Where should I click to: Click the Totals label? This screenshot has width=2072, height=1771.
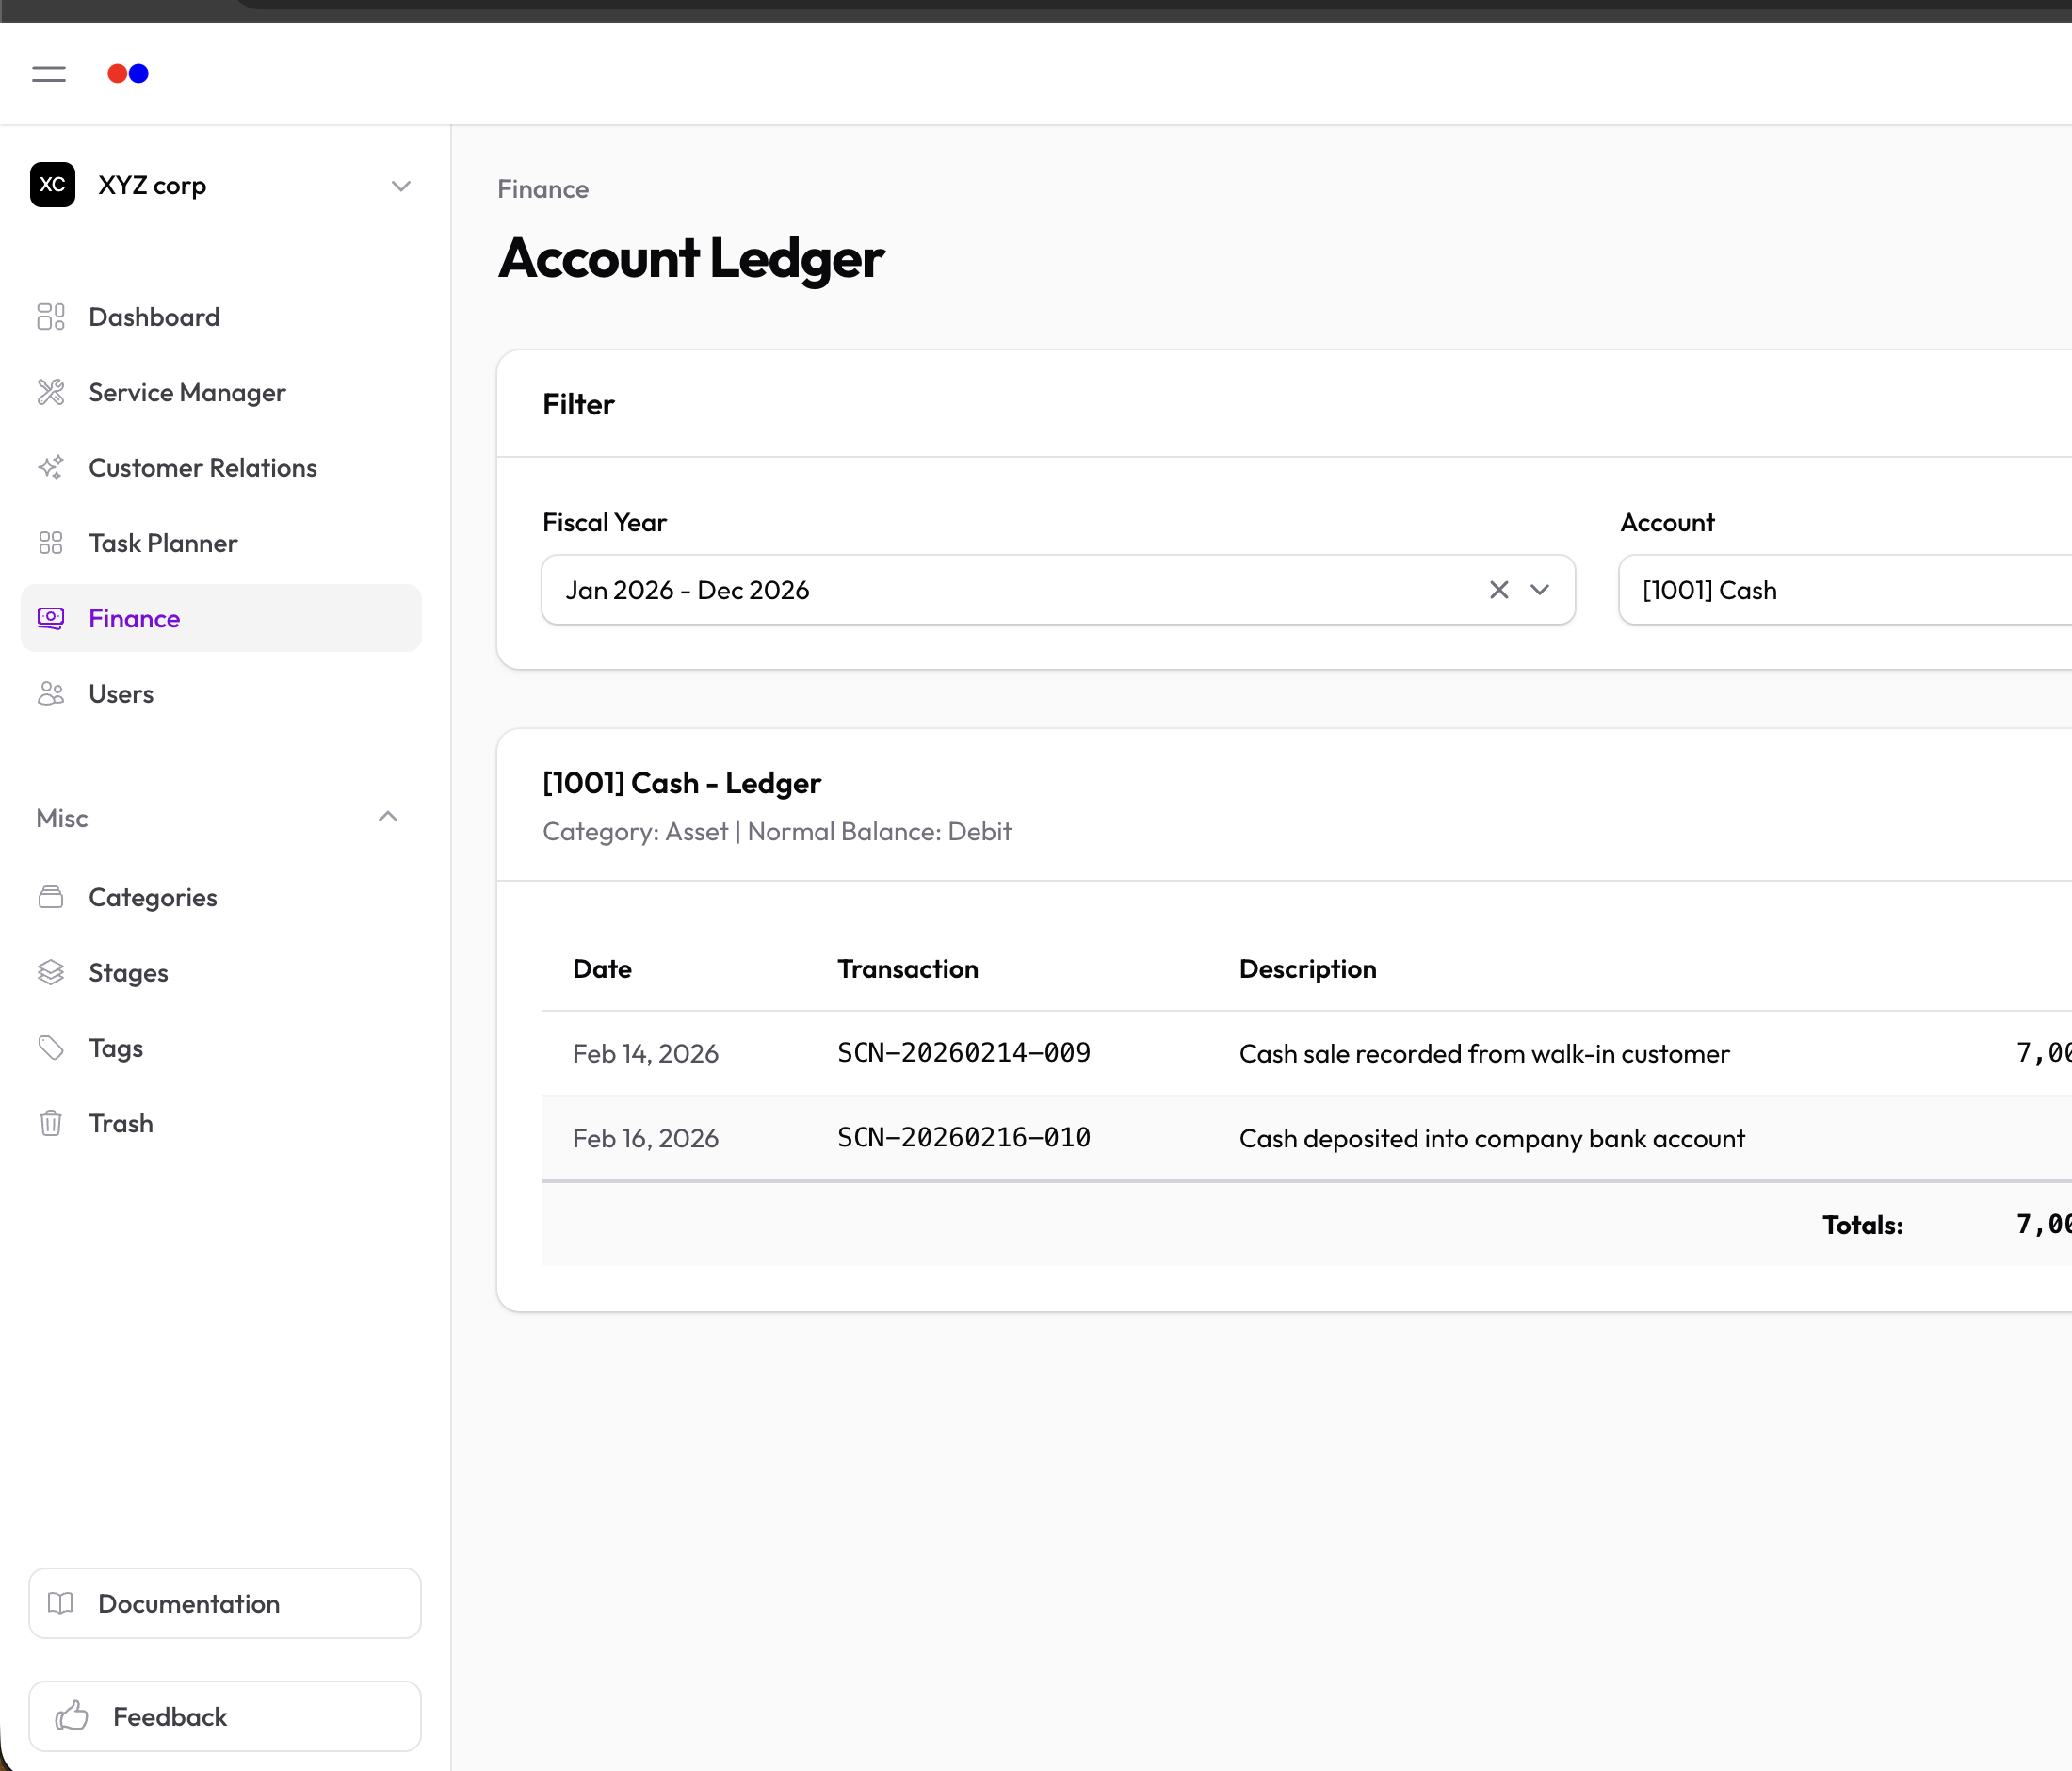click(x=1862, y=1224)
